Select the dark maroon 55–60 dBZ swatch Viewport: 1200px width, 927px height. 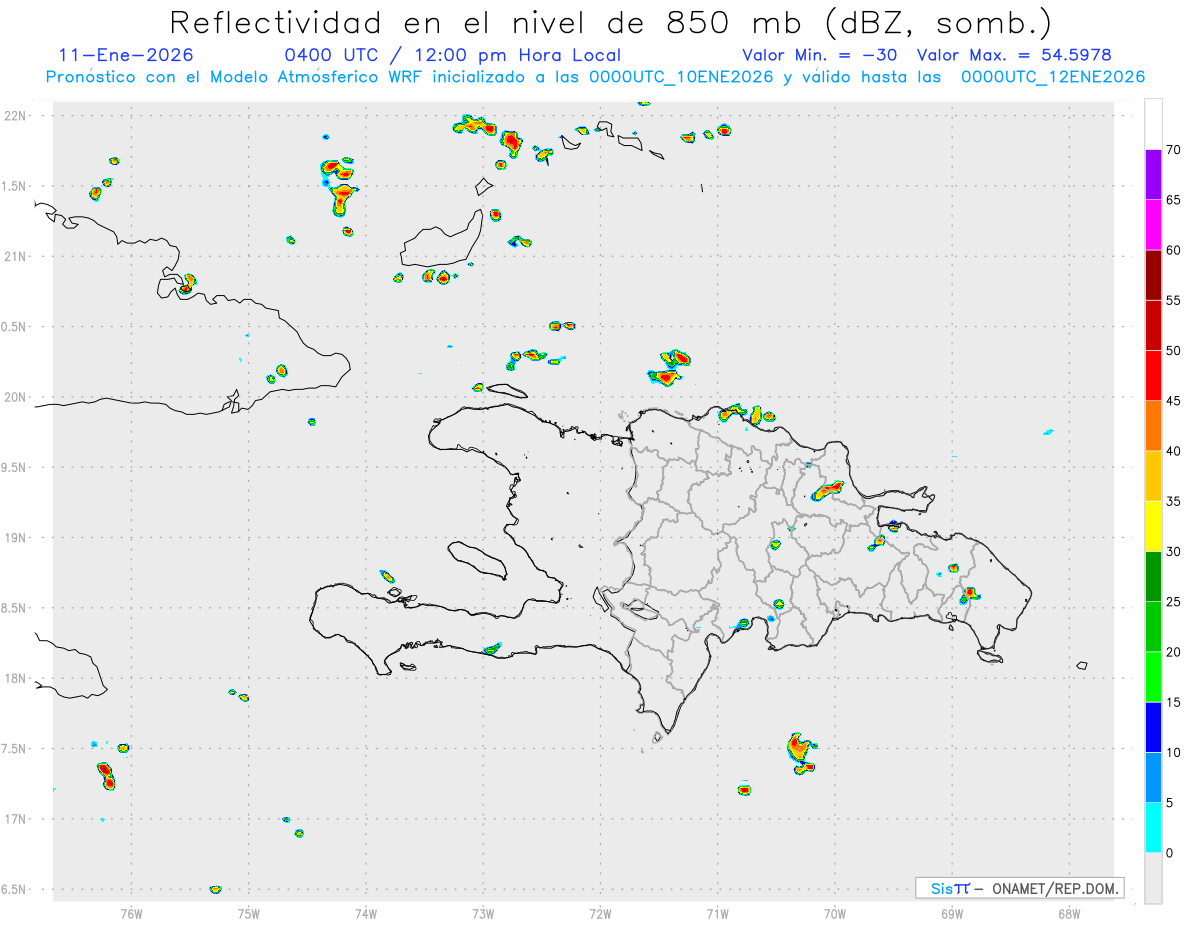(1153, 275)
